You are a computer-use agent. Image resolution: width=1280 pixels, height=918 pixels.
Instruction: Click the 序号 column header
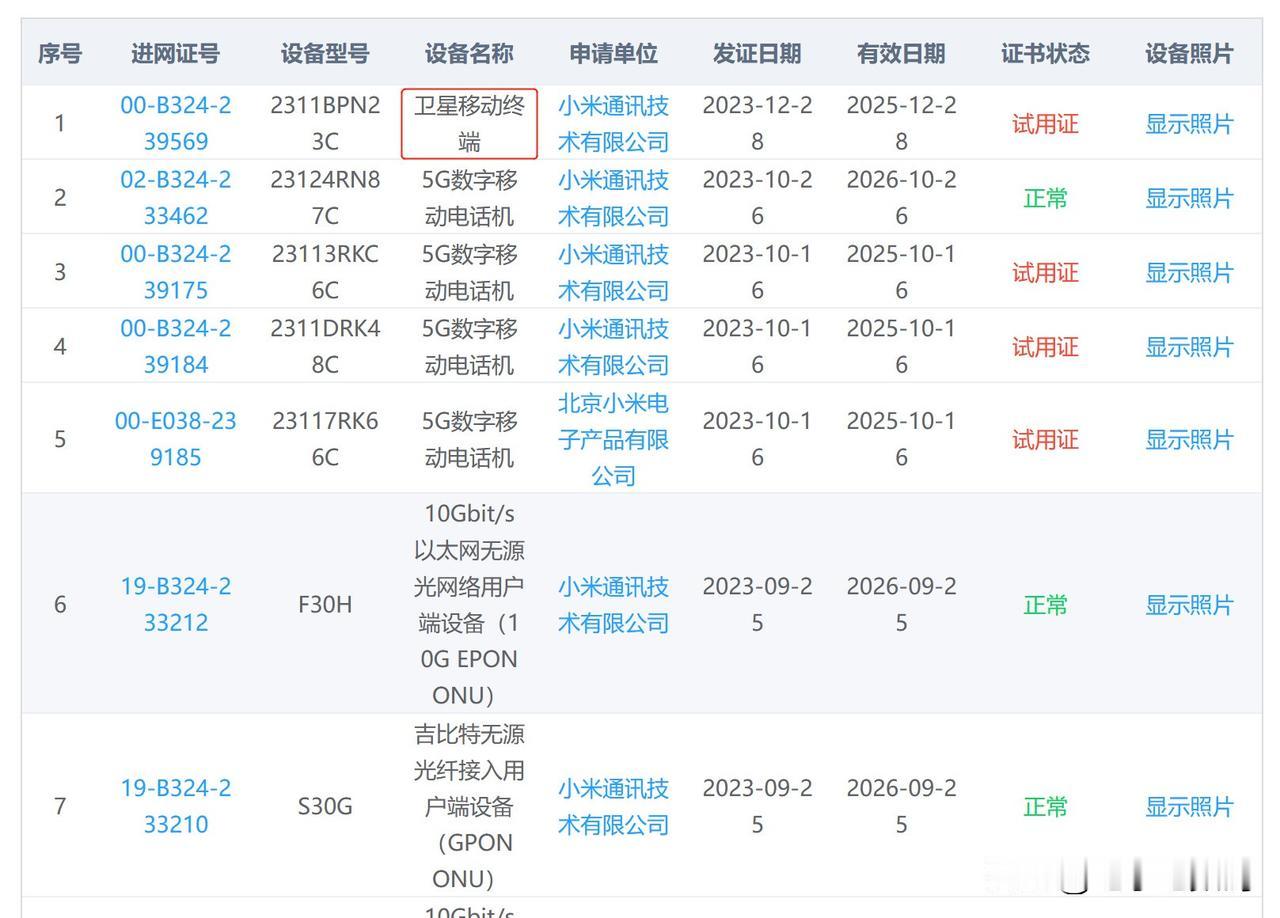click(x=60, y=53)
